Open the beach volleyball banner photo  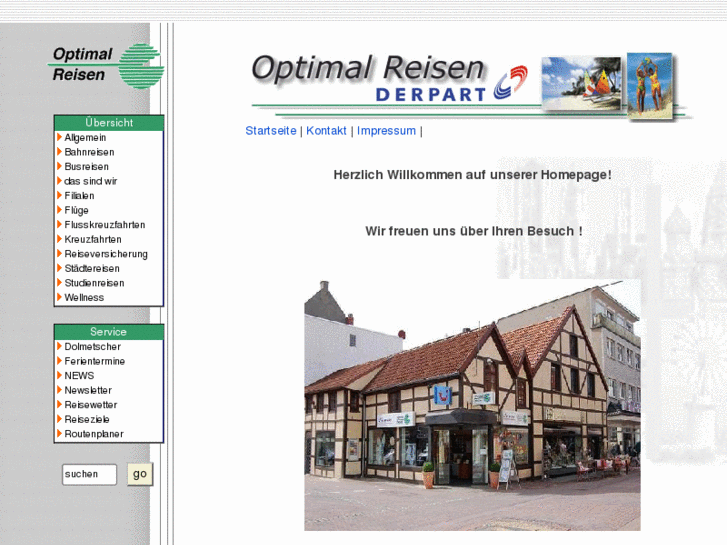tap(650, 85)
